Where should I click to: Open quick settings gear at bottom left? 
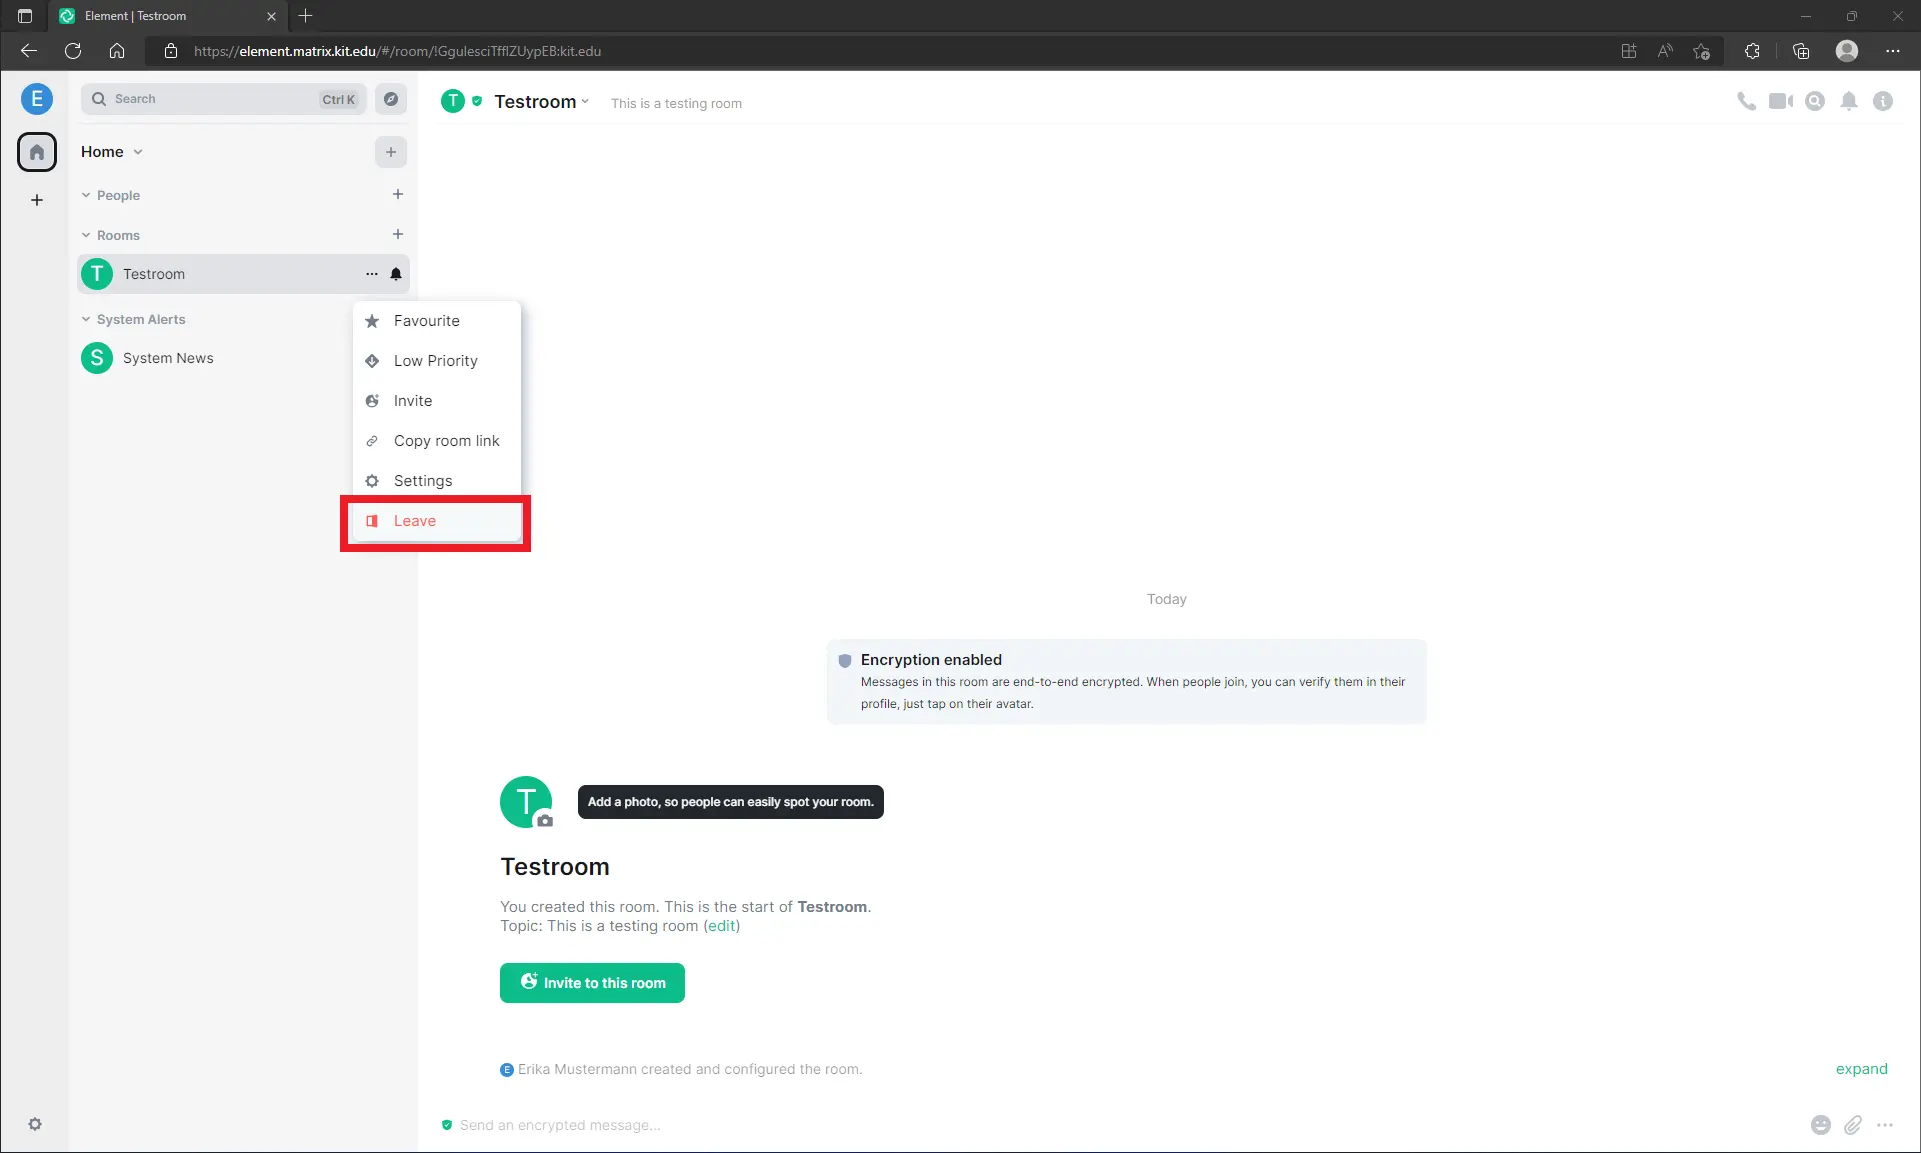tap(35, 1124)
